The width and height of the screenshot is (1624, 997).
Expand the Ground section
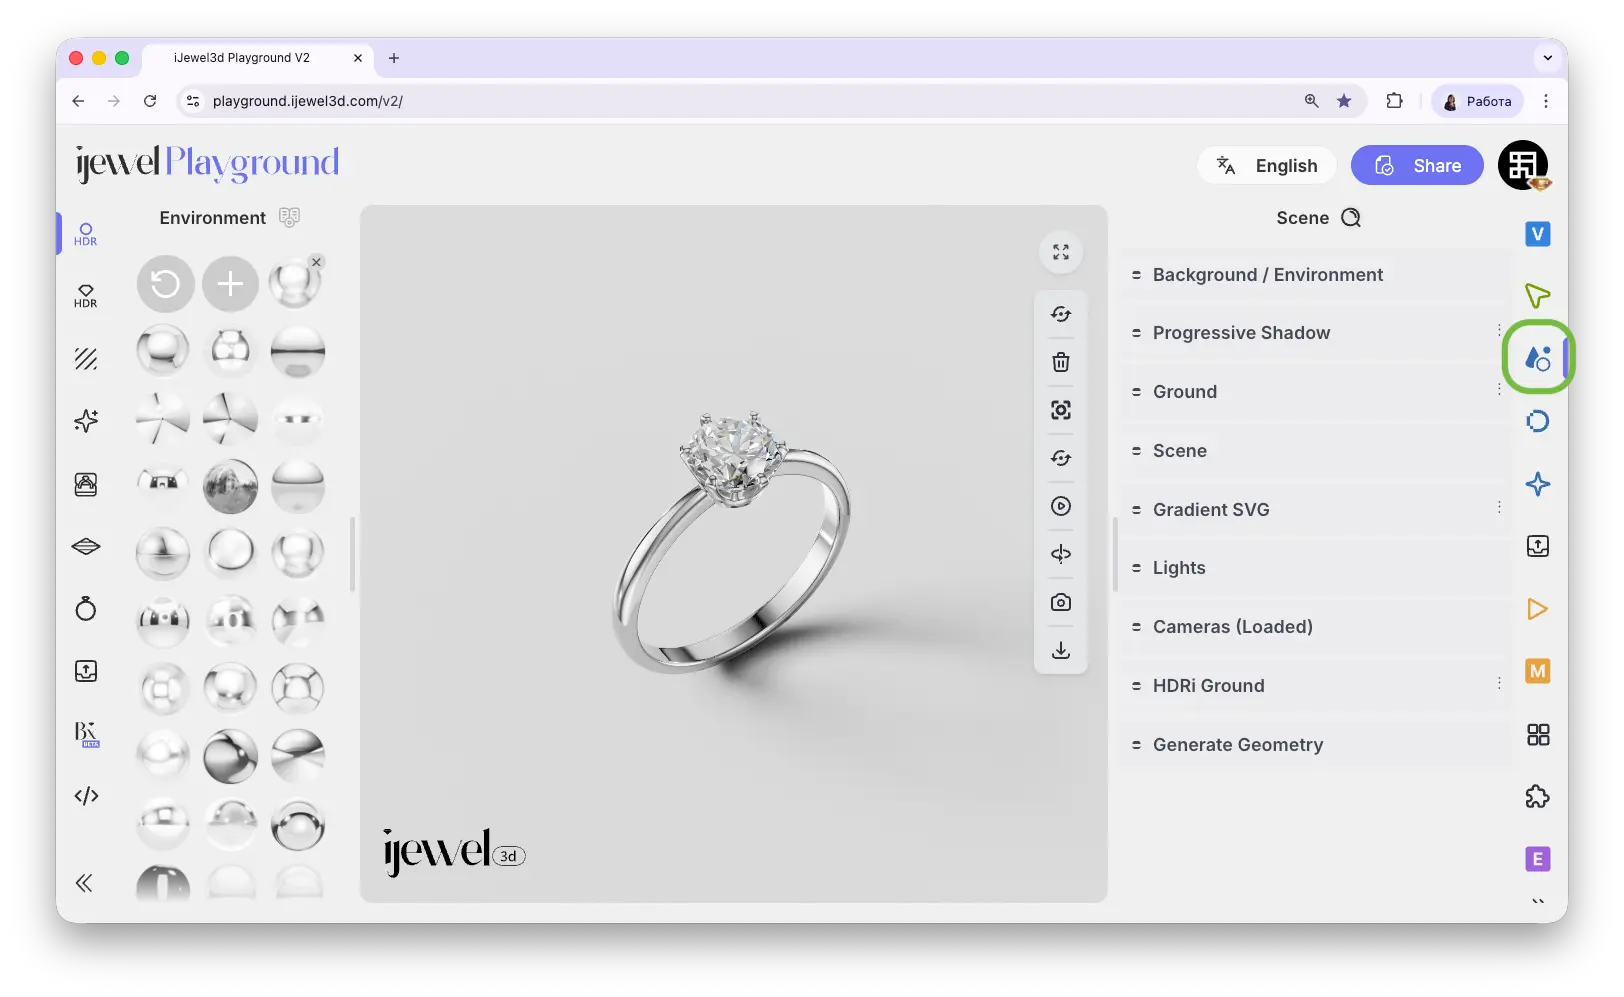pos(1315,392)
